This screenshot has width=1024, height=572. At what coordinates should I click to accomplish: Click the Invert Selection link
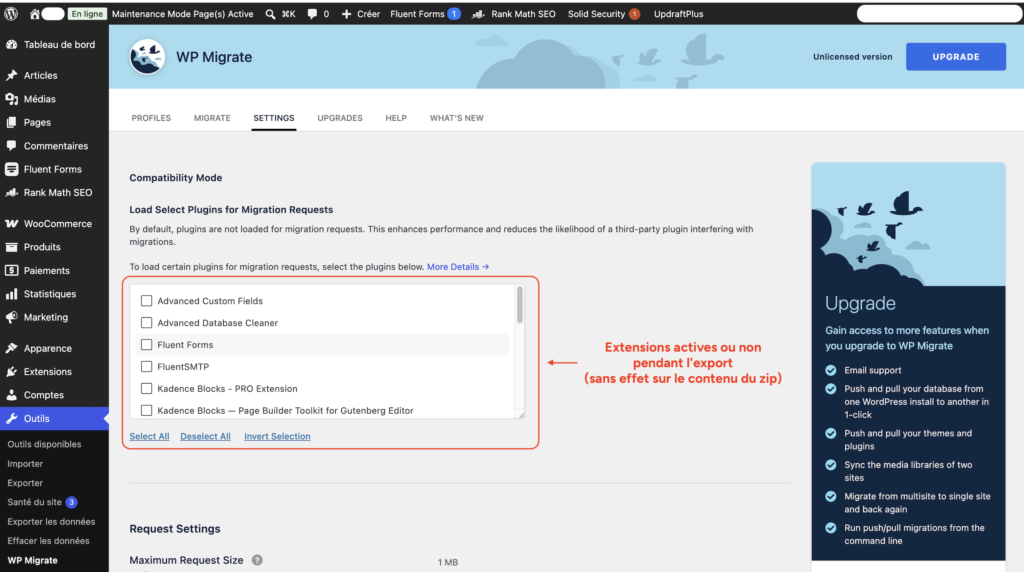pos(277,436)
